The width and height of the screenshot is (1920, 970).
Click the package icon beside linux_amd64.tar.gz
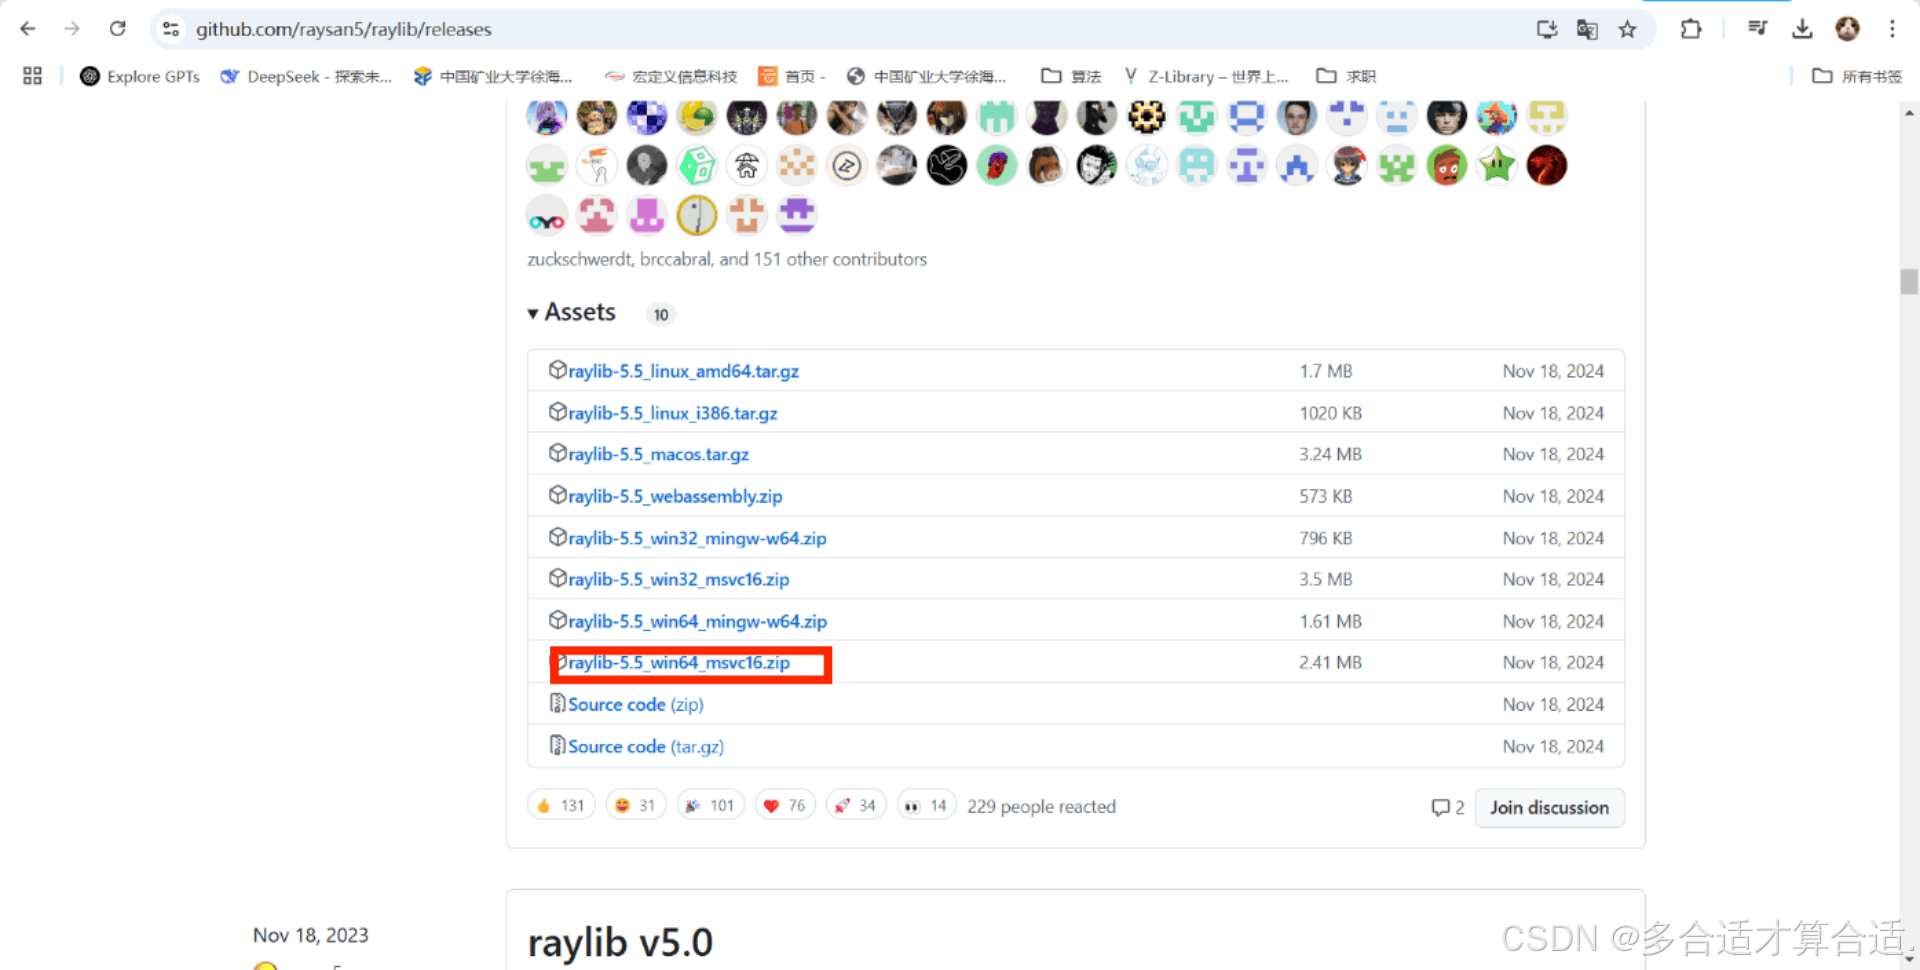pos(557,370)
